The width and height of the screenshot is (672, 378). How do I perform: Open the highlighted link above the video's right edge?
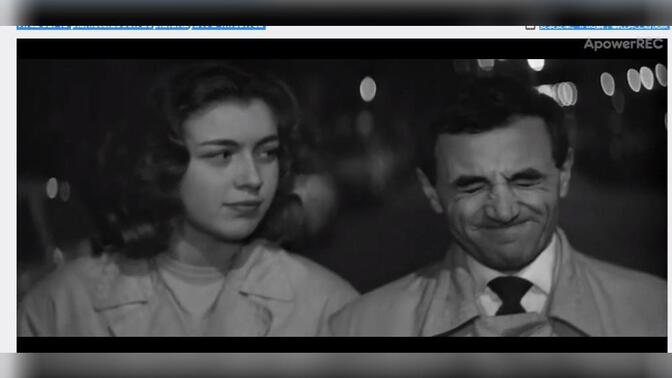point(603,27)
